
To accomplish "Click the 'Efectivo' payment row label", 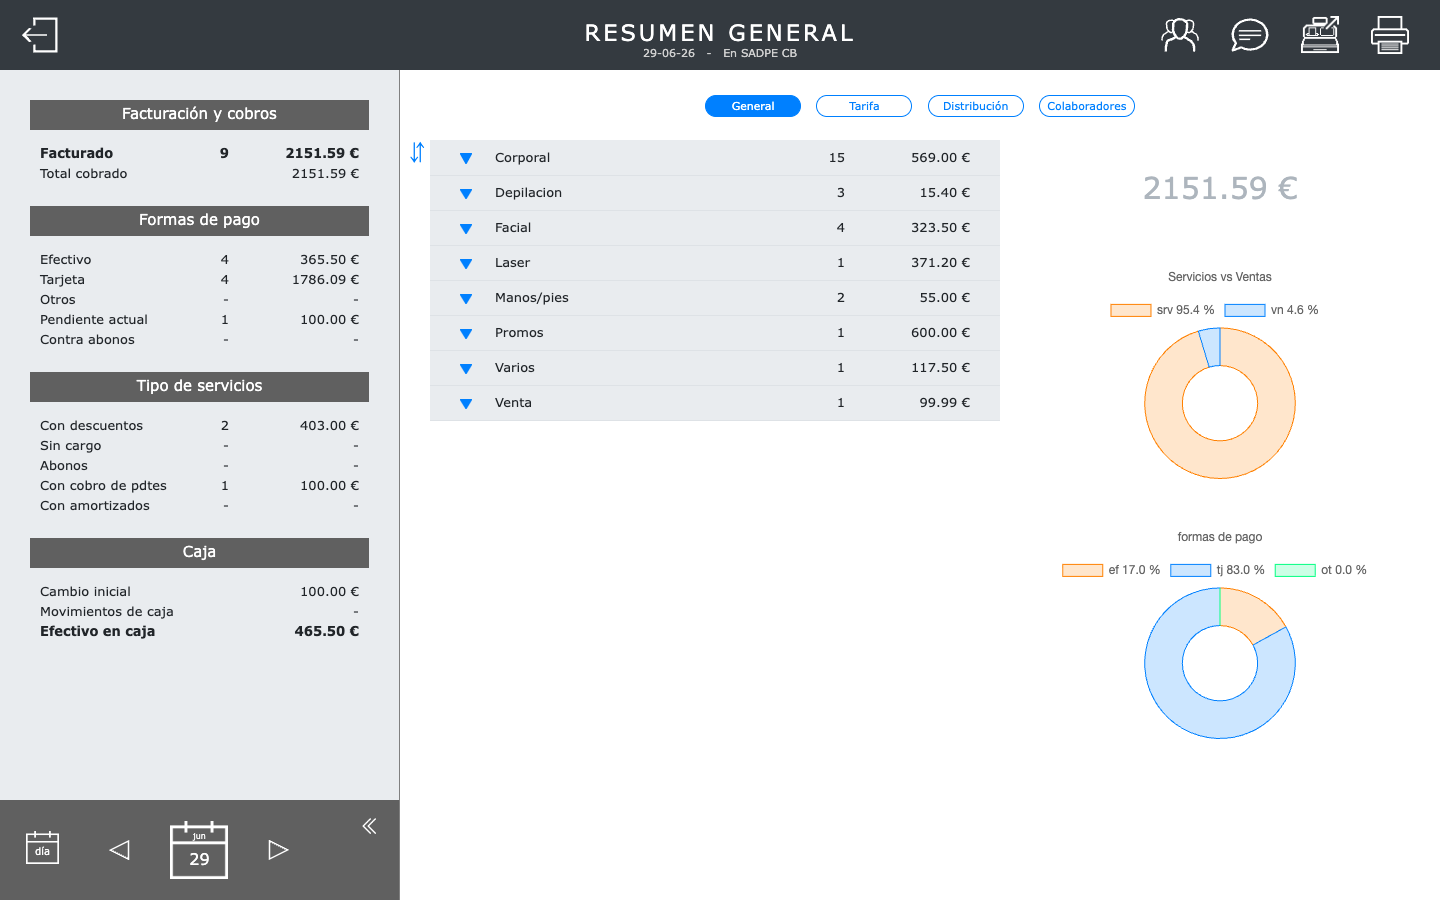I will click(65, 259).
